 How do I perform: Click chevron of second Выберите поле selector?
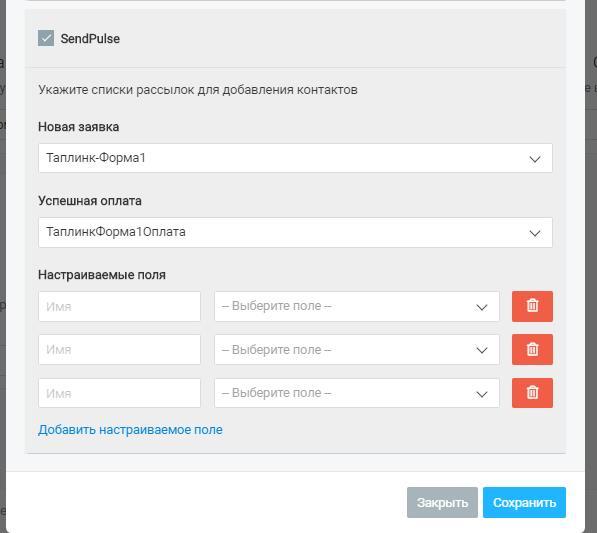482,350
